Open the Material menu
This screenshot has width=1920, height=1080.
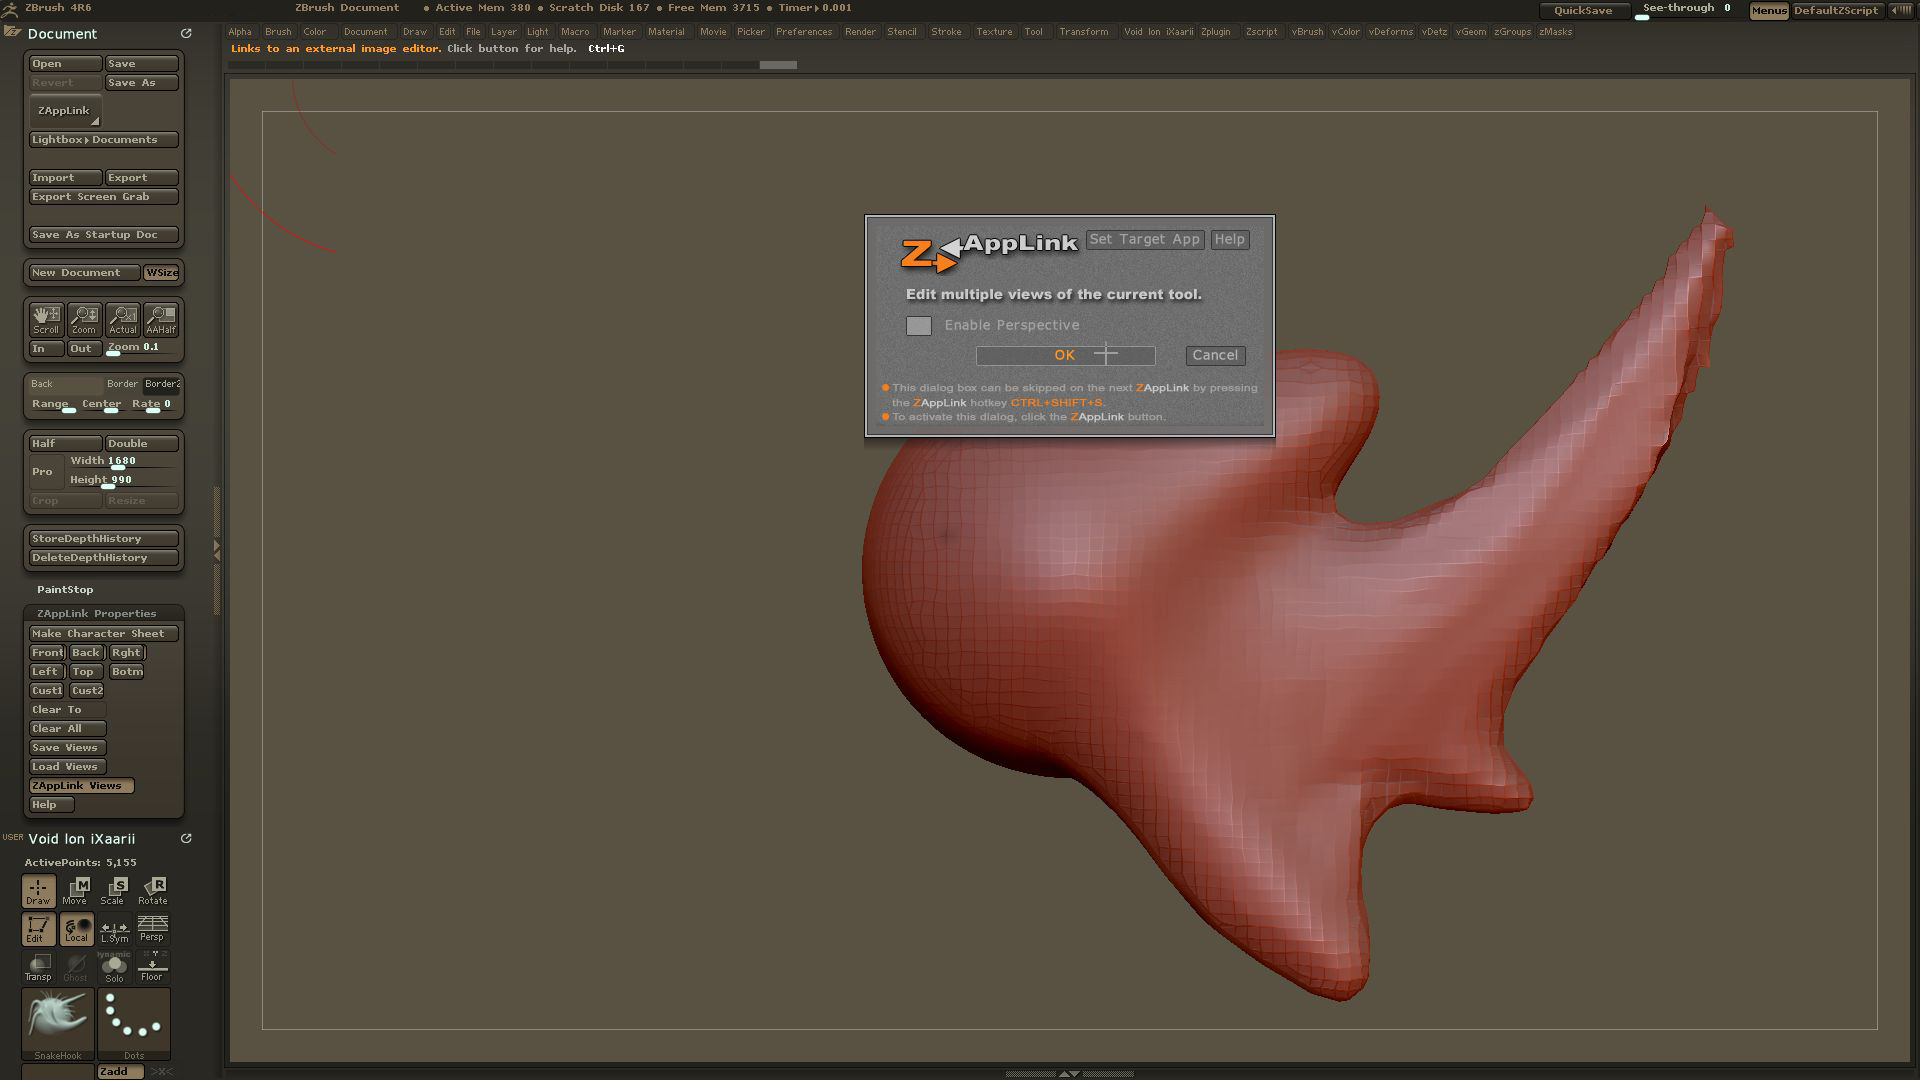pyautogui.click(x=666, y=32)
